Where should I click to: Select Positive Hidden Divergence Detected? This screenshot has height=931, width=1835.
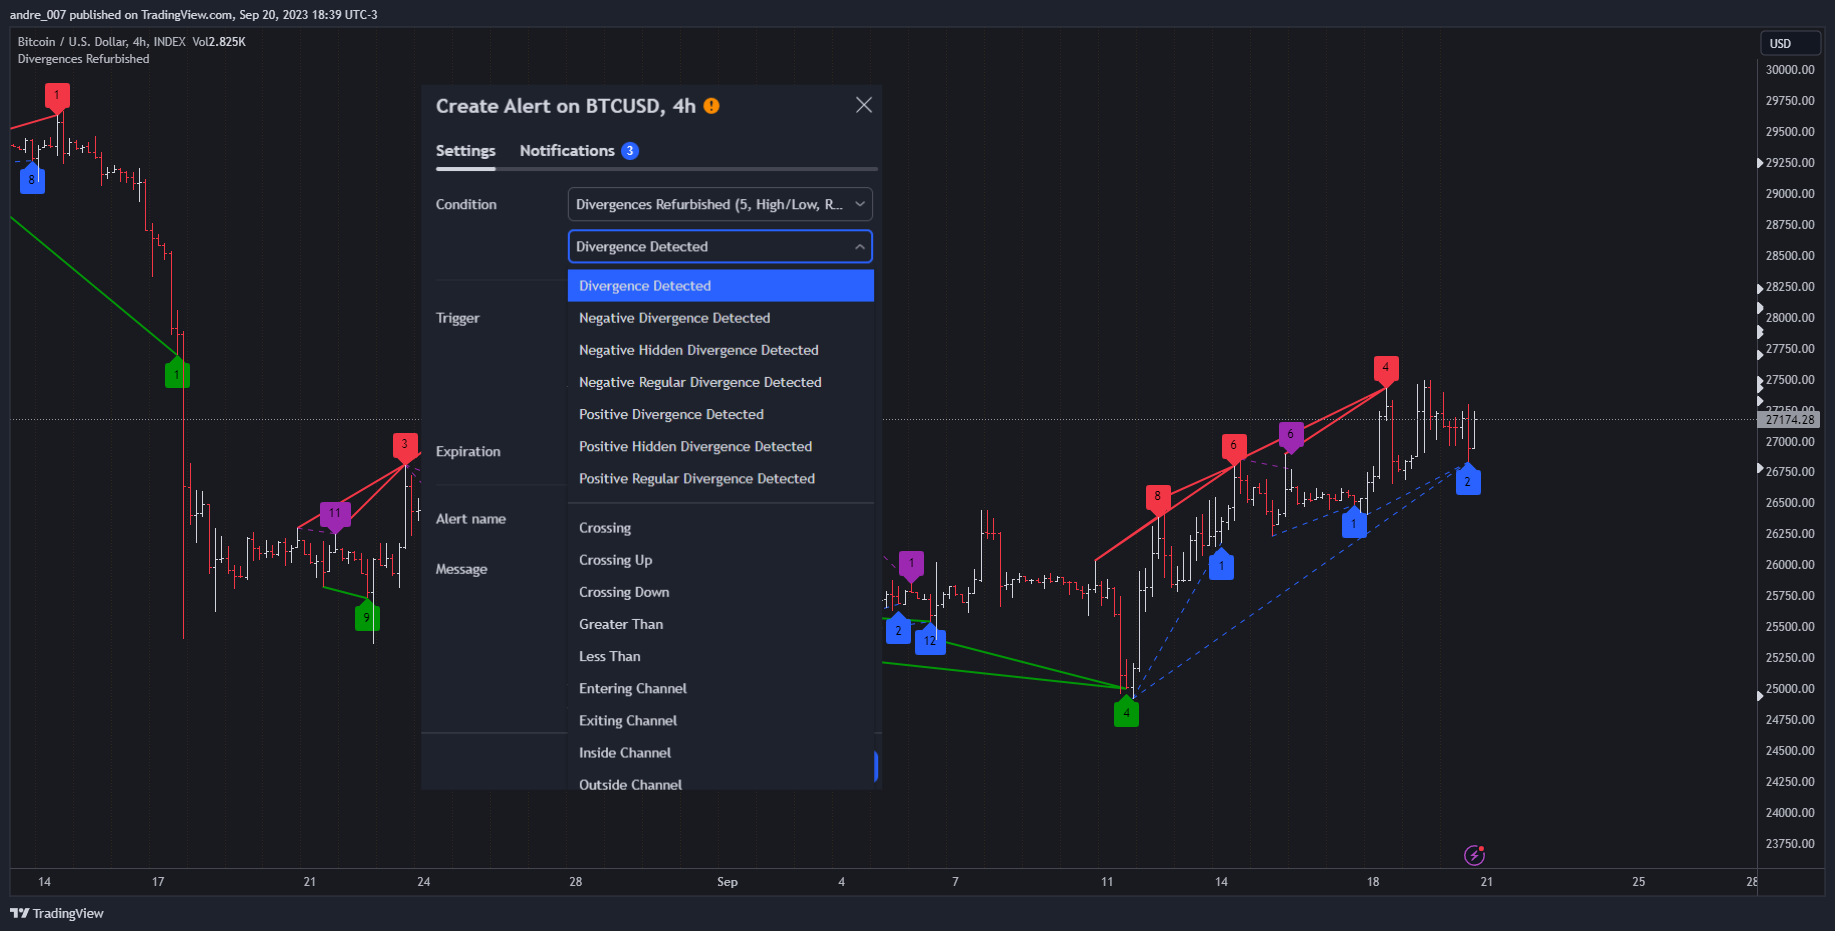(x=721, y=446)
